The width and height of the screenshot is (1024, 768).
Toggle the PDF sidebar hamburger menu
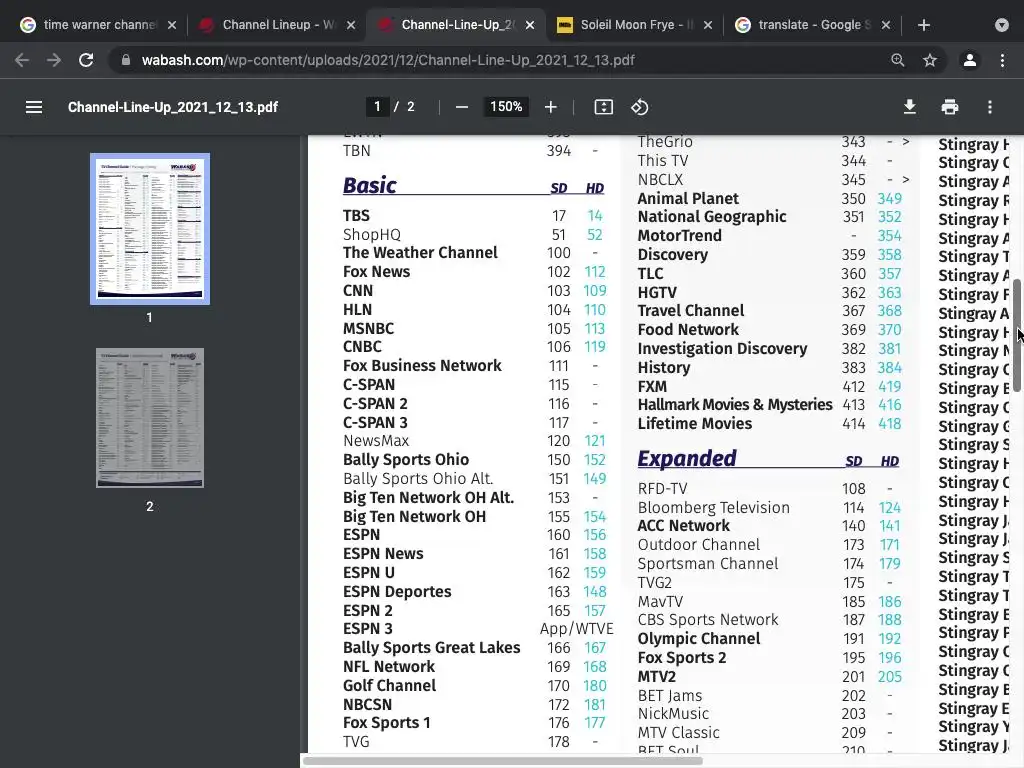click(34, 107)
